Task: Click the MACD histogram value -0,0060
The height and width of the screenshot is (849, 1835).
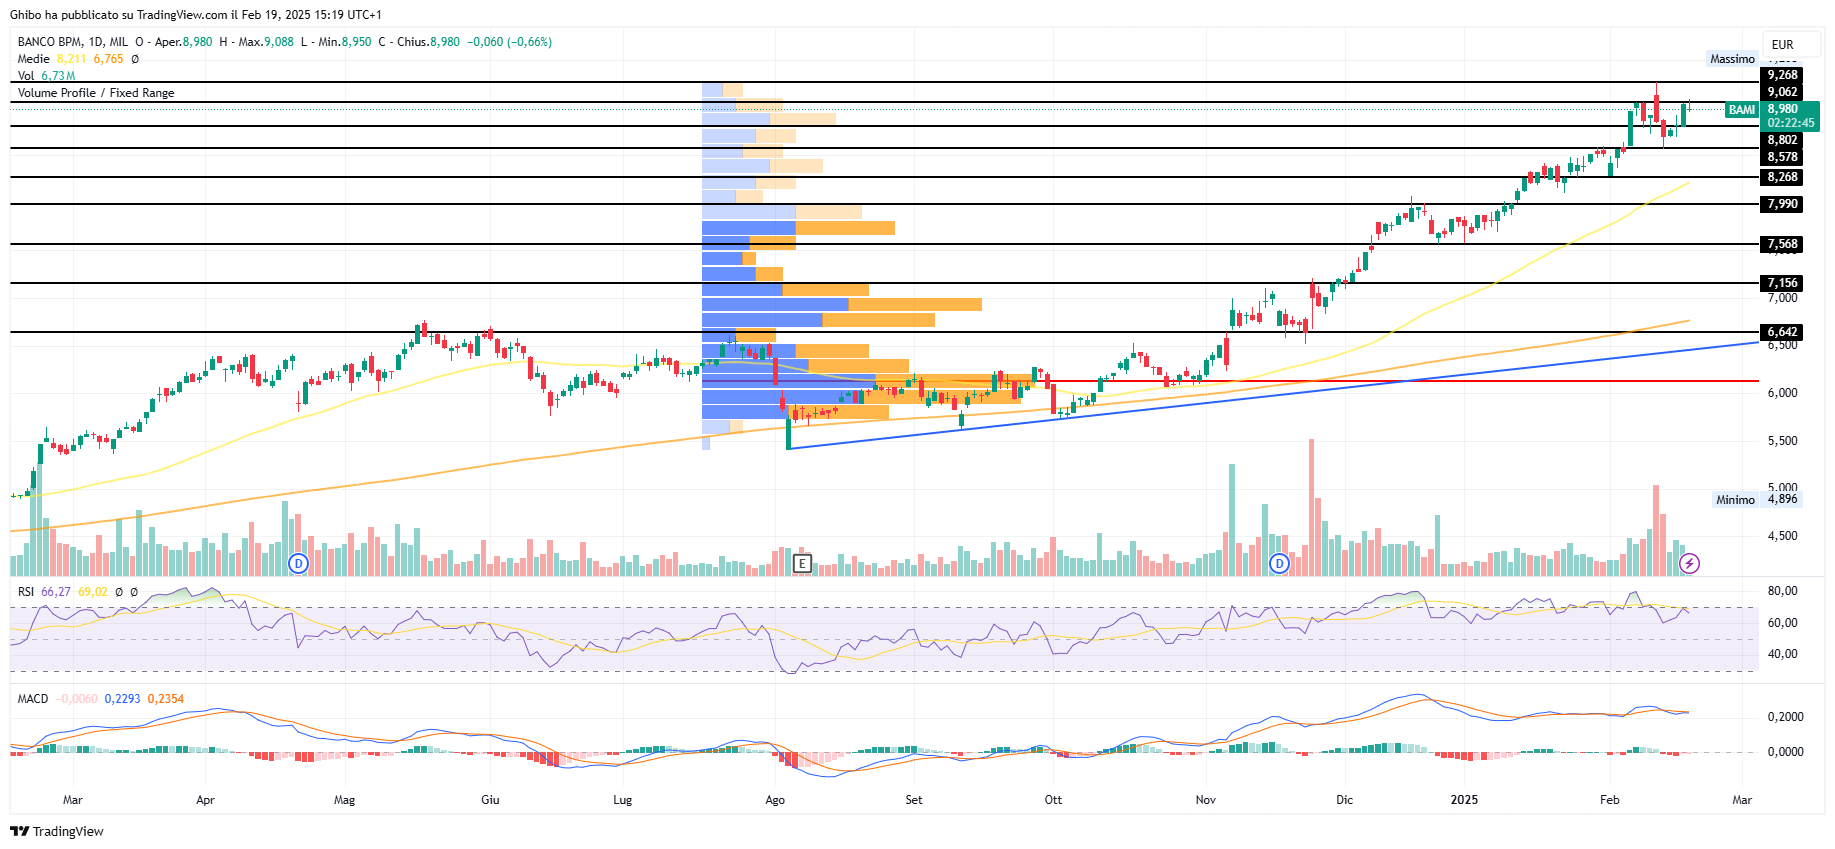Action: point(77,699)
